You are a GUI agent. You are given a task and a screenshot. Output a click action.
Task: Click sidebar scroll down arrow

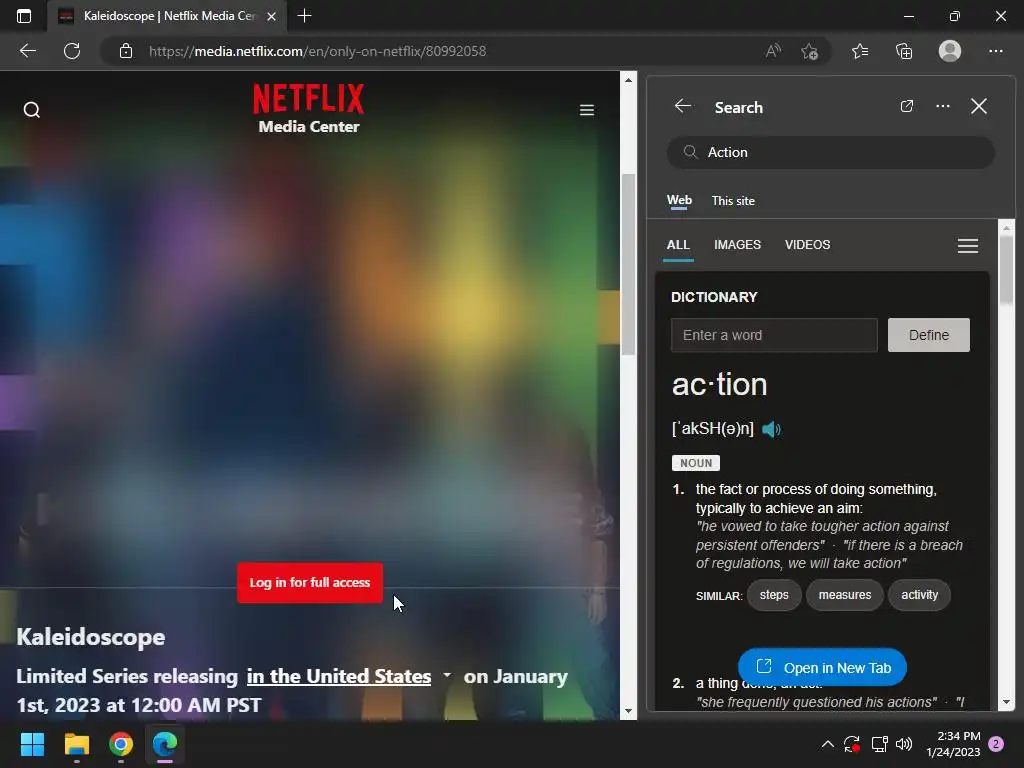pos(1006,703)
